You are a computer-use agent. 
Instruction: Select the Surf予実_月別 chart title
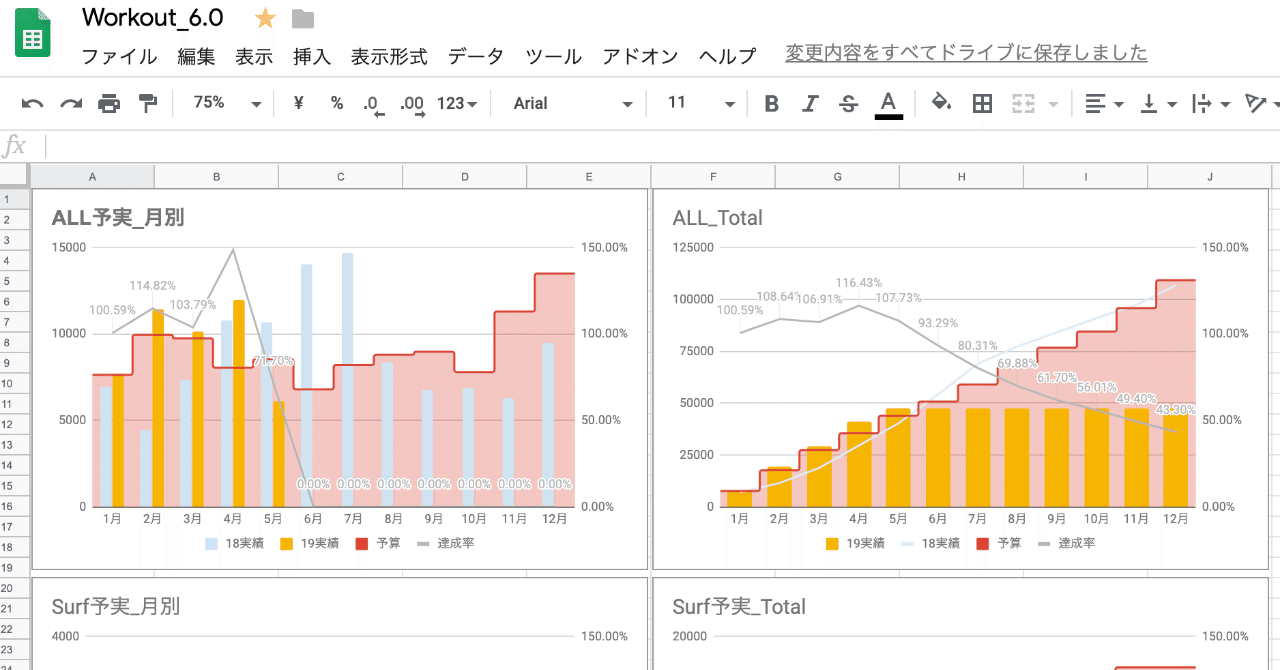116,606
